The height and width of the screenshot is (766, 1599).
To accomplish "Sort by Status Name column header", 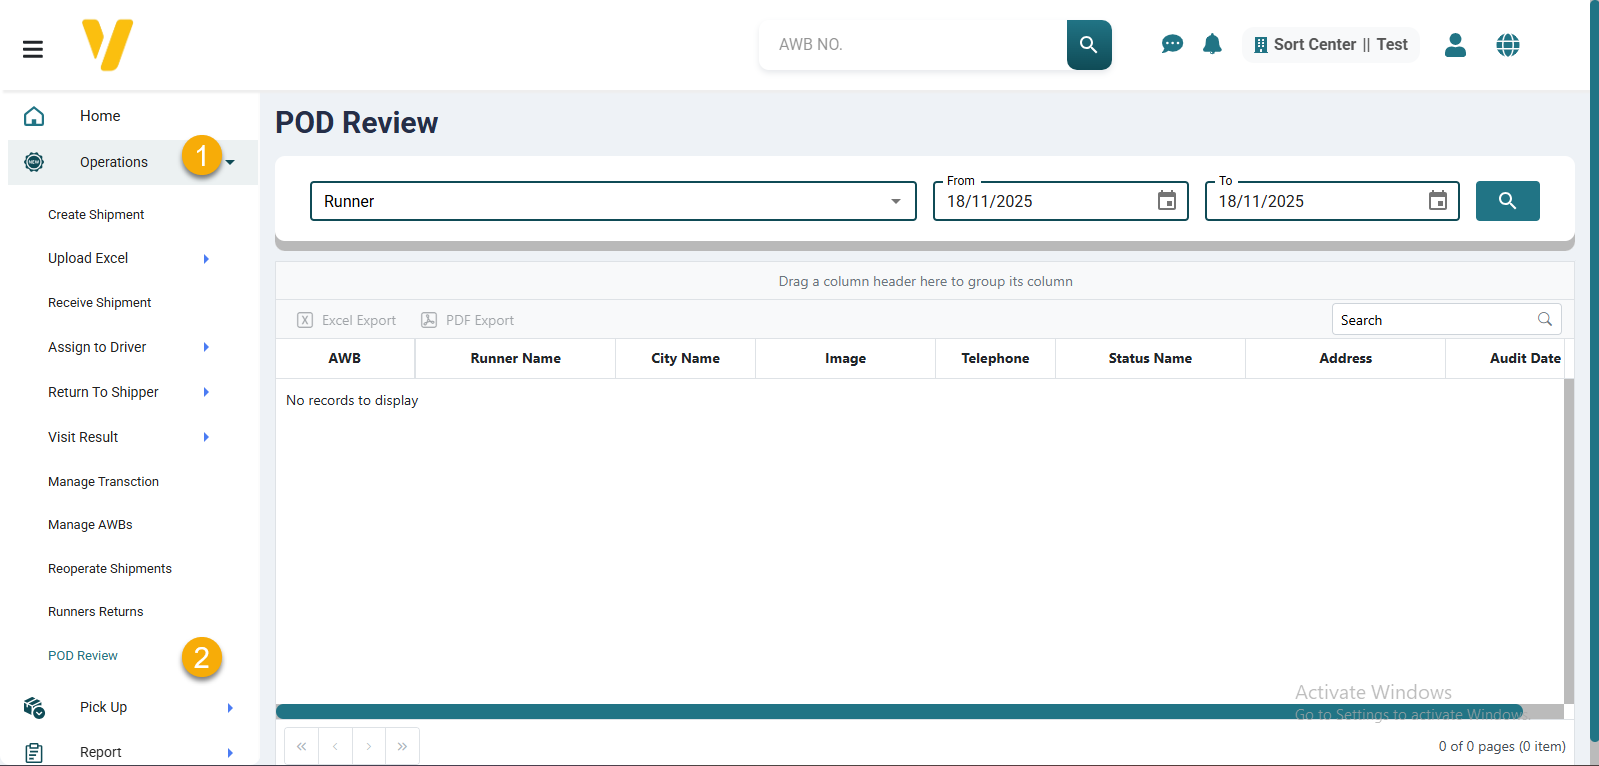I will point(1151,358).
